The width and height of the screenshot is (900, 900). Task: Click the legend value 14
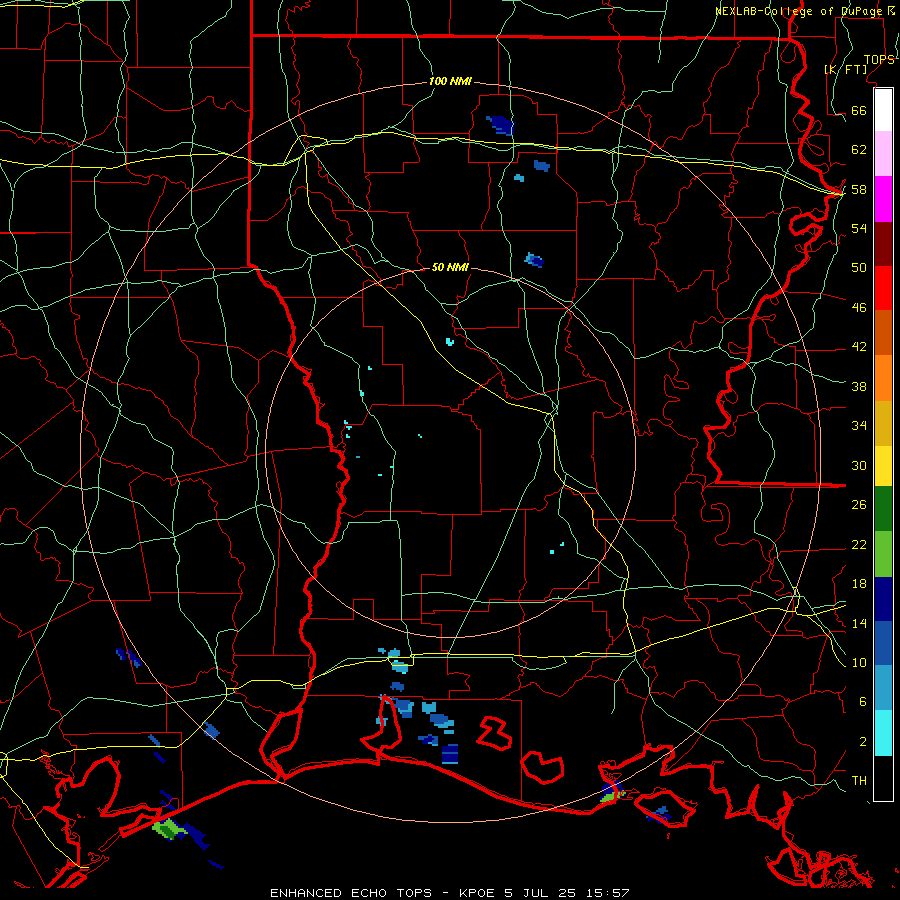859,623
